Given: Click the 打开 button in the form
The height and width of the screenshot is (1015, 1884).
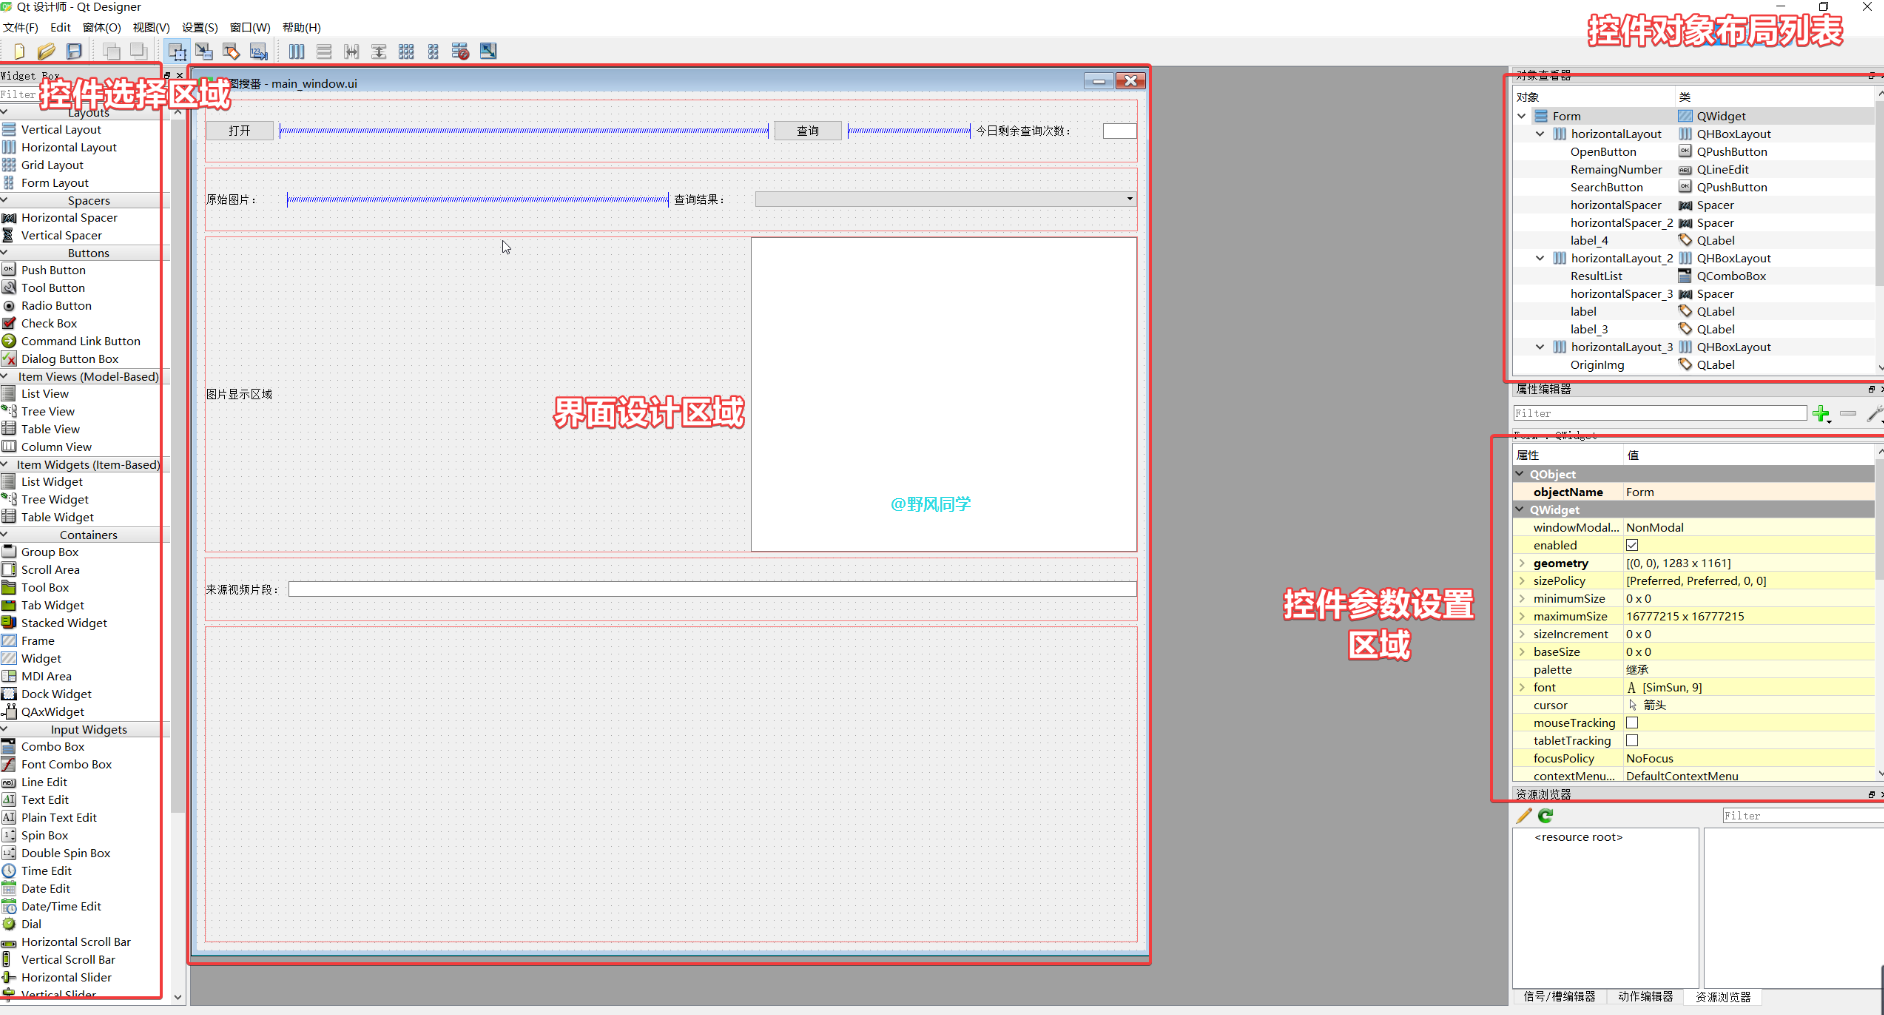Looking at the screenshot, I should (x=239, y=130).
